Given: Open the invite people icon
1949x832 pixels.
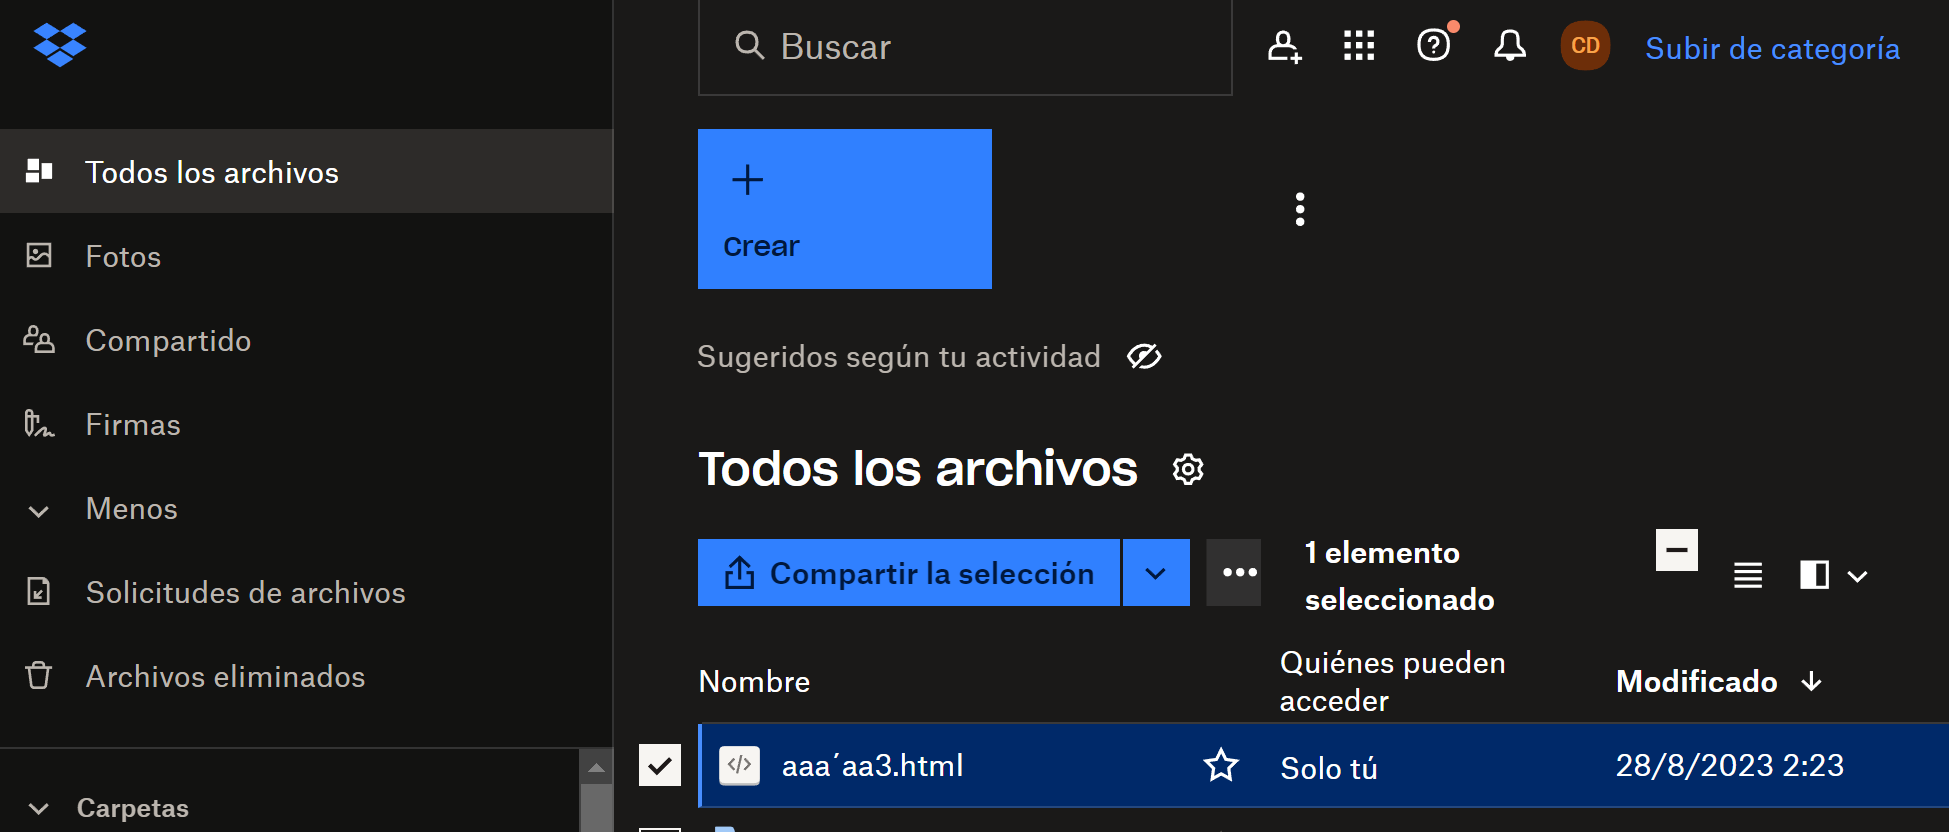Looking at the screenshot, I should (1284, 46).
